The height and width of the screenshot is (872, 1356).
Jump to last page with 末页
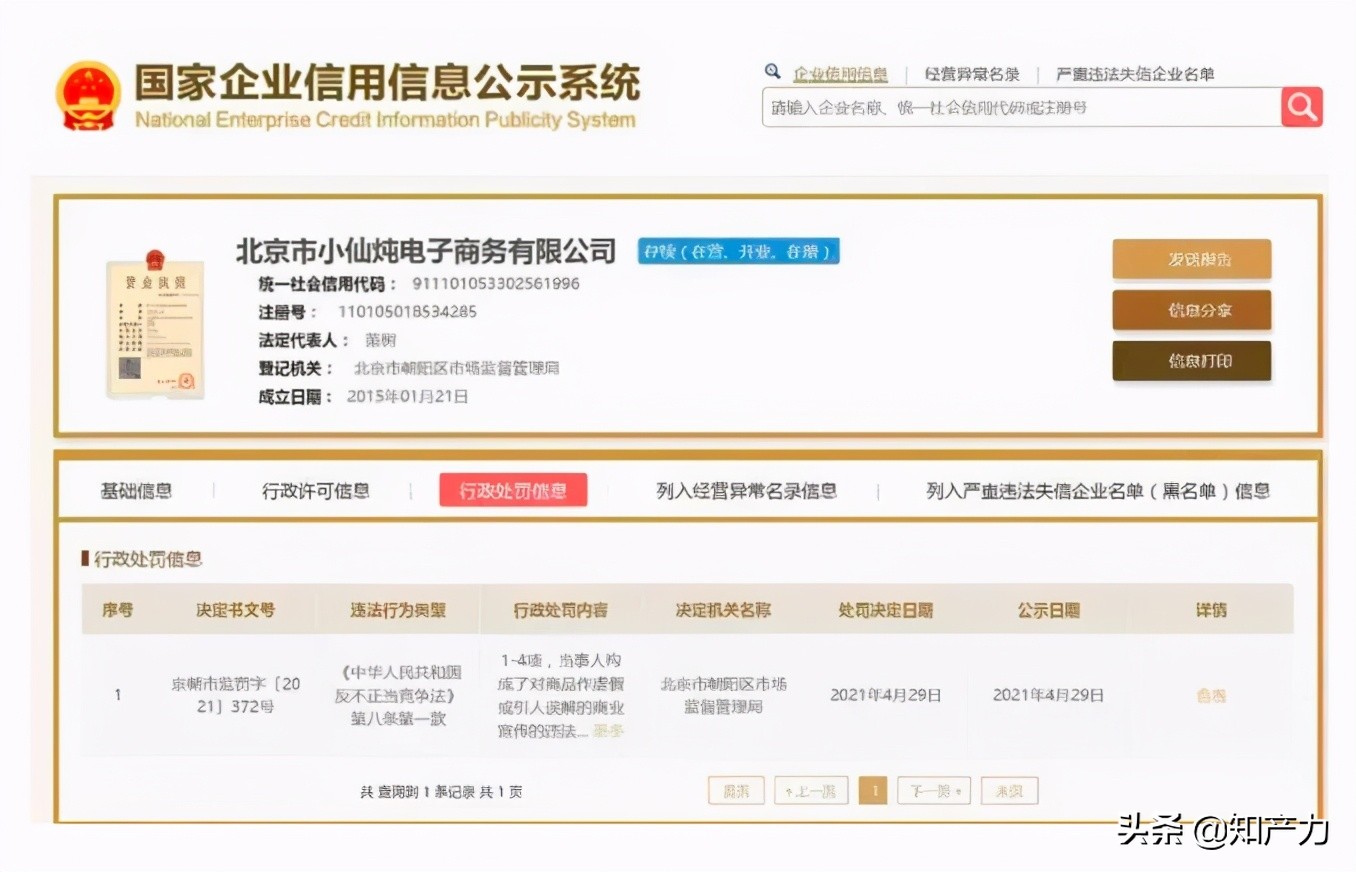1009,791
